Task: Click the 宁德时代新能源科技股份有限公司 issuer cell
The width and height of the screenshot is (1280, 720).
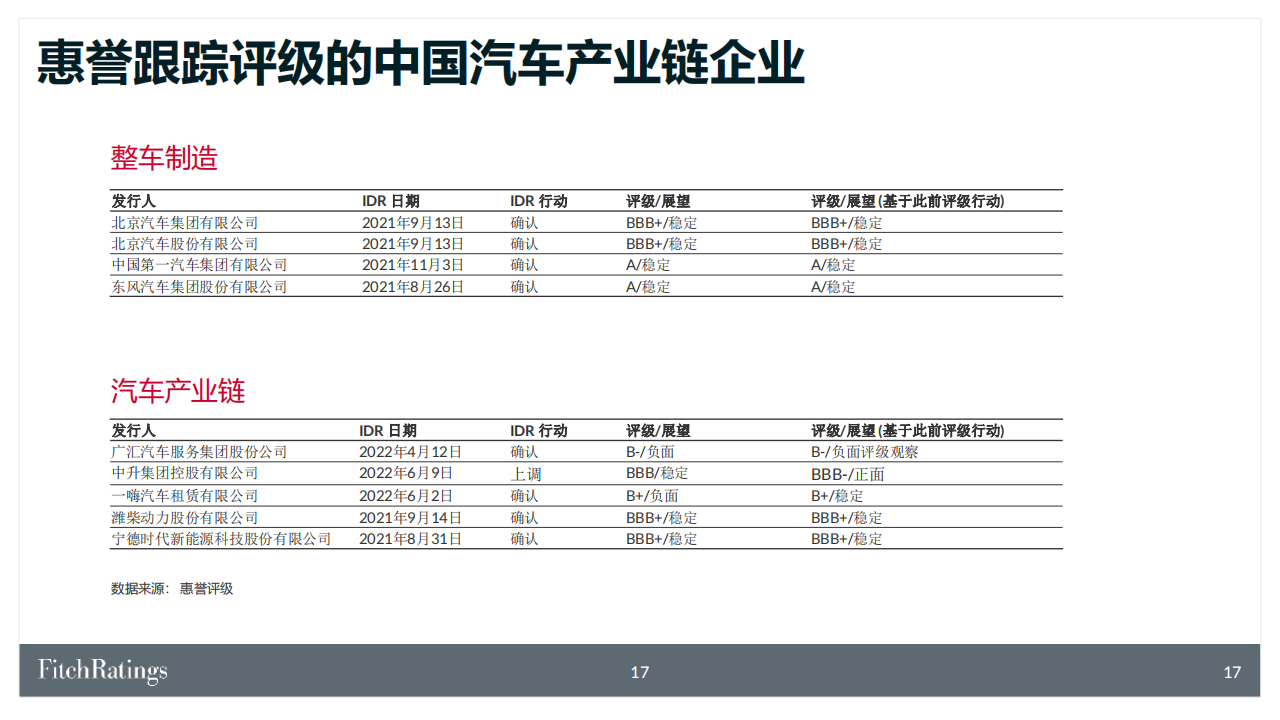Action: point(221,539)
